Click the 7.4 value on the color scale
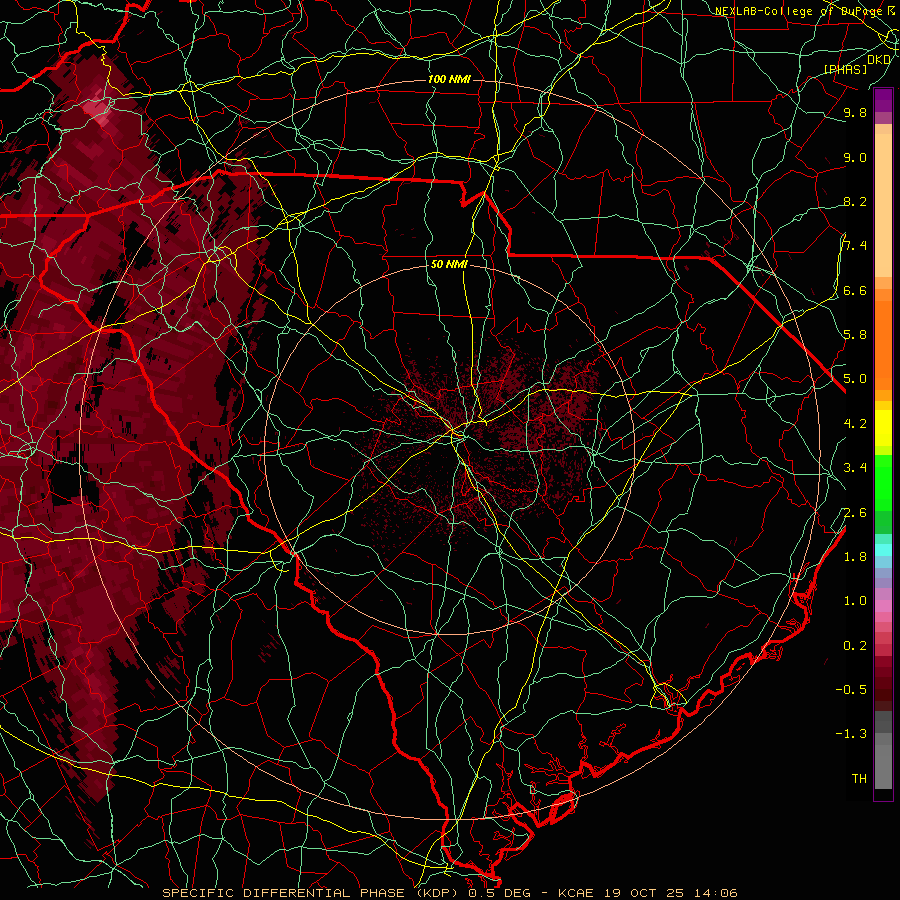Screen dimensions: 900x900 click(855, 246)
